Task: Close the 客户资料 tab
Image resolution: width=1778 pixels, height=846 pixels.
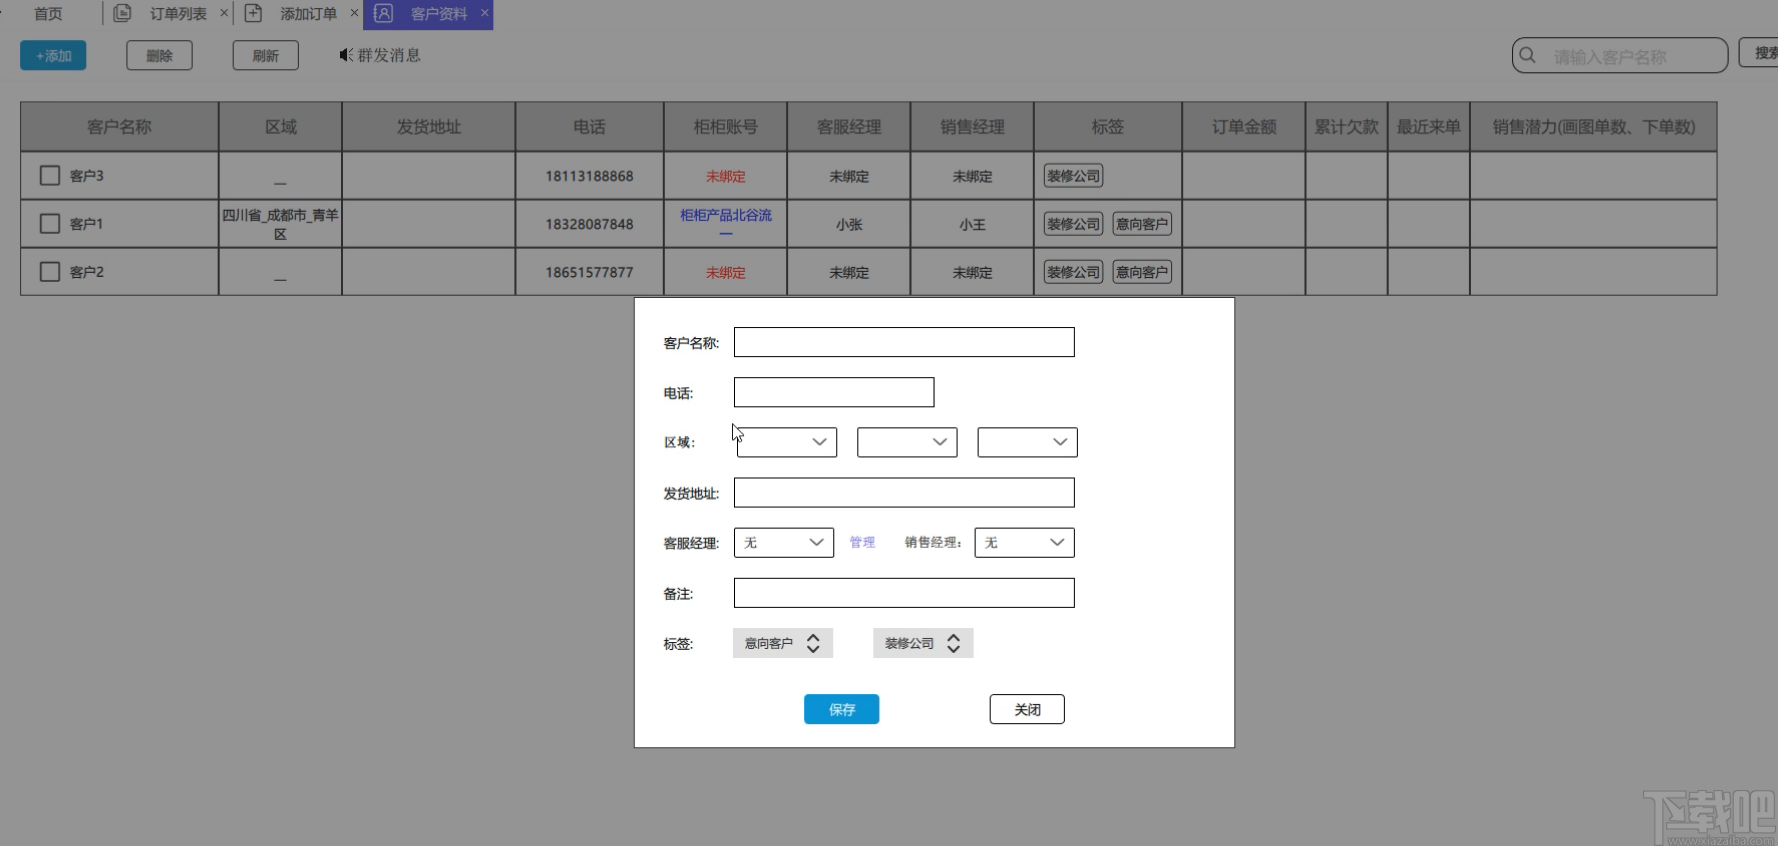Action: (x=485, y=13)
